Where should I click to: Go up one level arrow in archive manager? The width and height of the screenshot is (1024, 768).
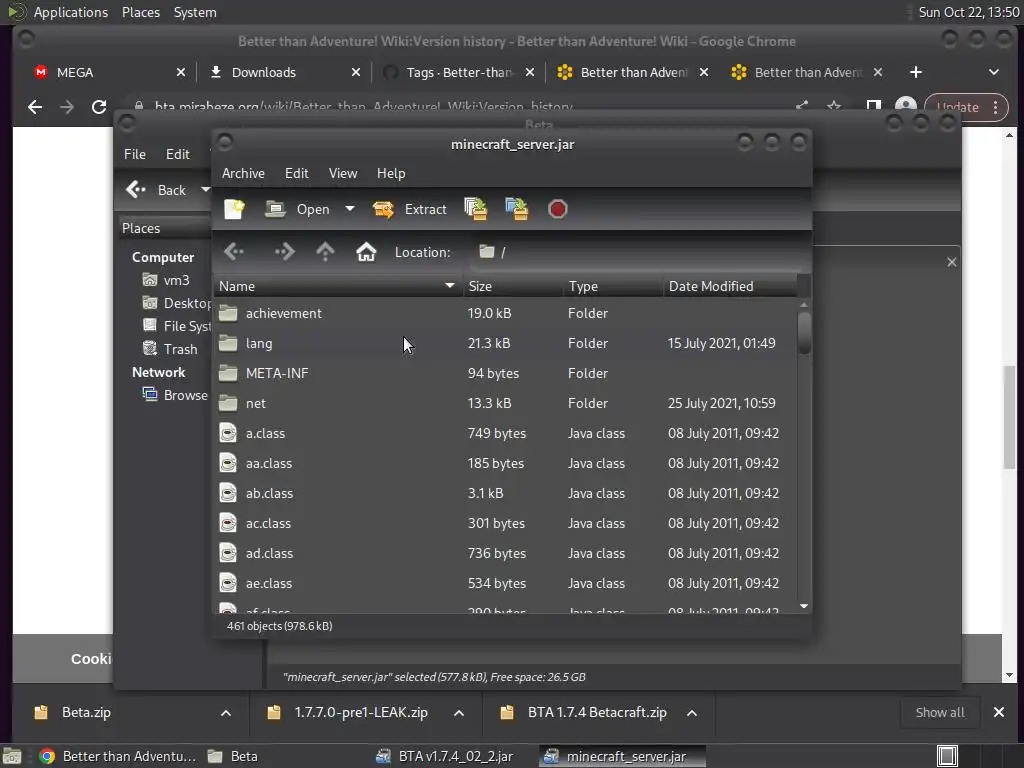[325, 252]
